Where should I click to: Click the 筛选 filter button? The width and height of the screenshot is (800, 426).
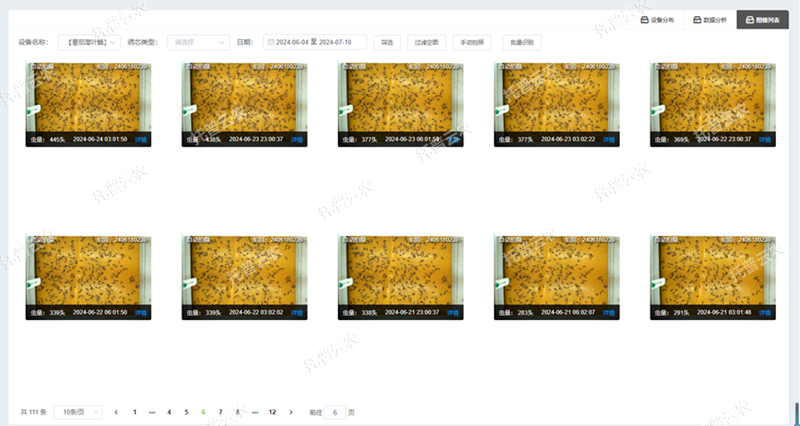[387, 42]
